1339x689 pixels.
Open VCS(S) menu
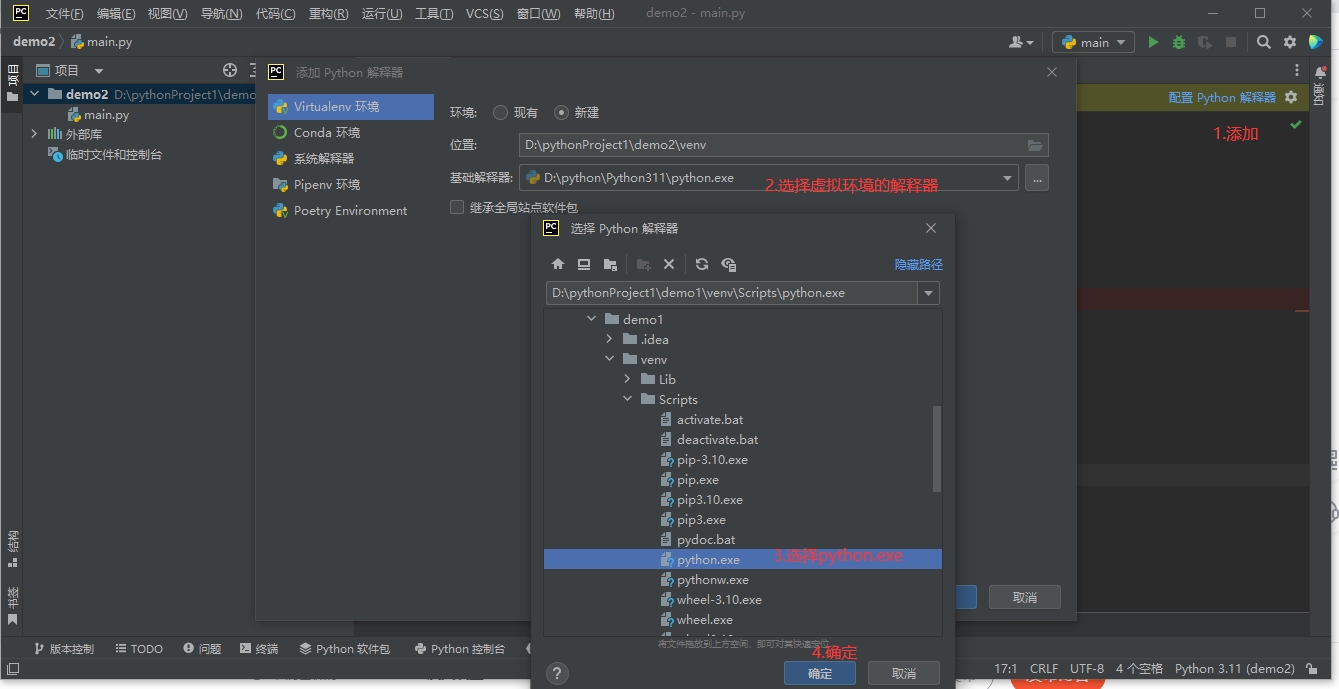[x=486, y=14]
